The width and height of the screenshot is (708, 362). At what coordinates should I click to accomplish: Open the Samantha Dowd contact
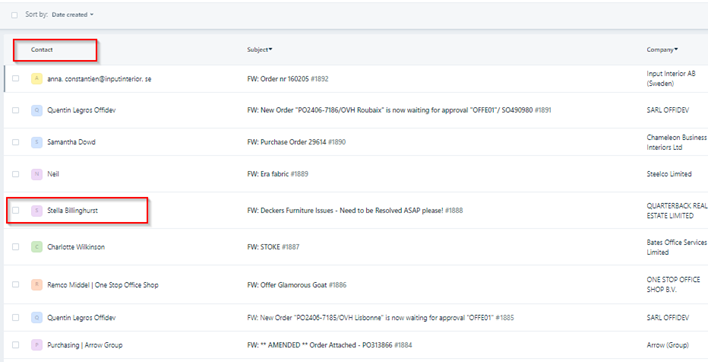point(71,142)
